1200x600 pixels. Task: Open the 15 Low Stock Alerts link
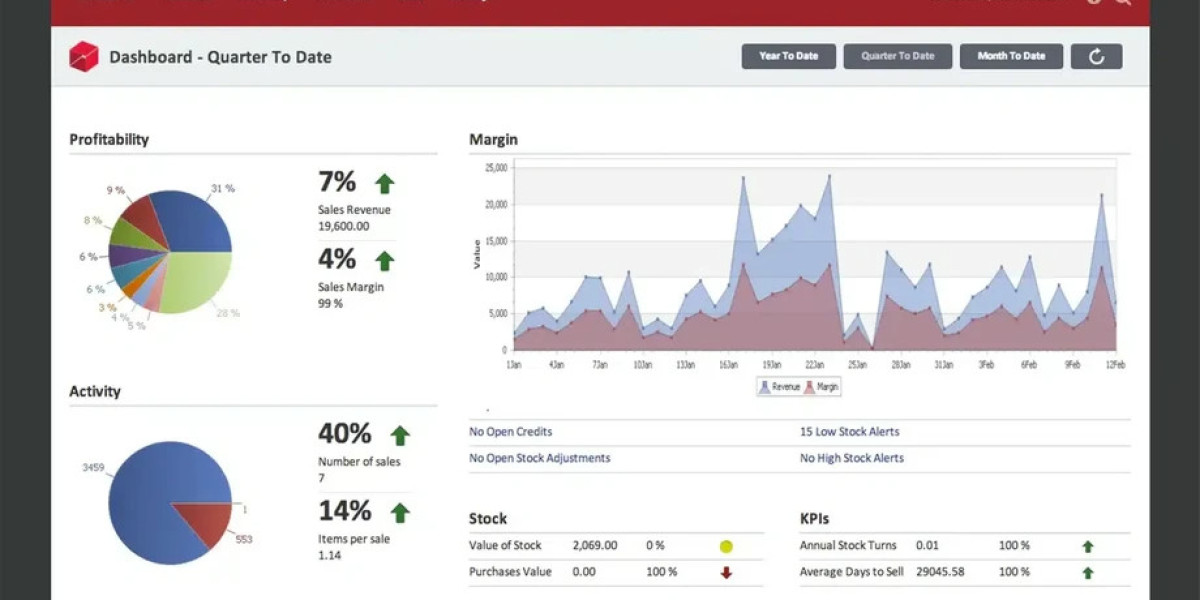tap(849, 432)
